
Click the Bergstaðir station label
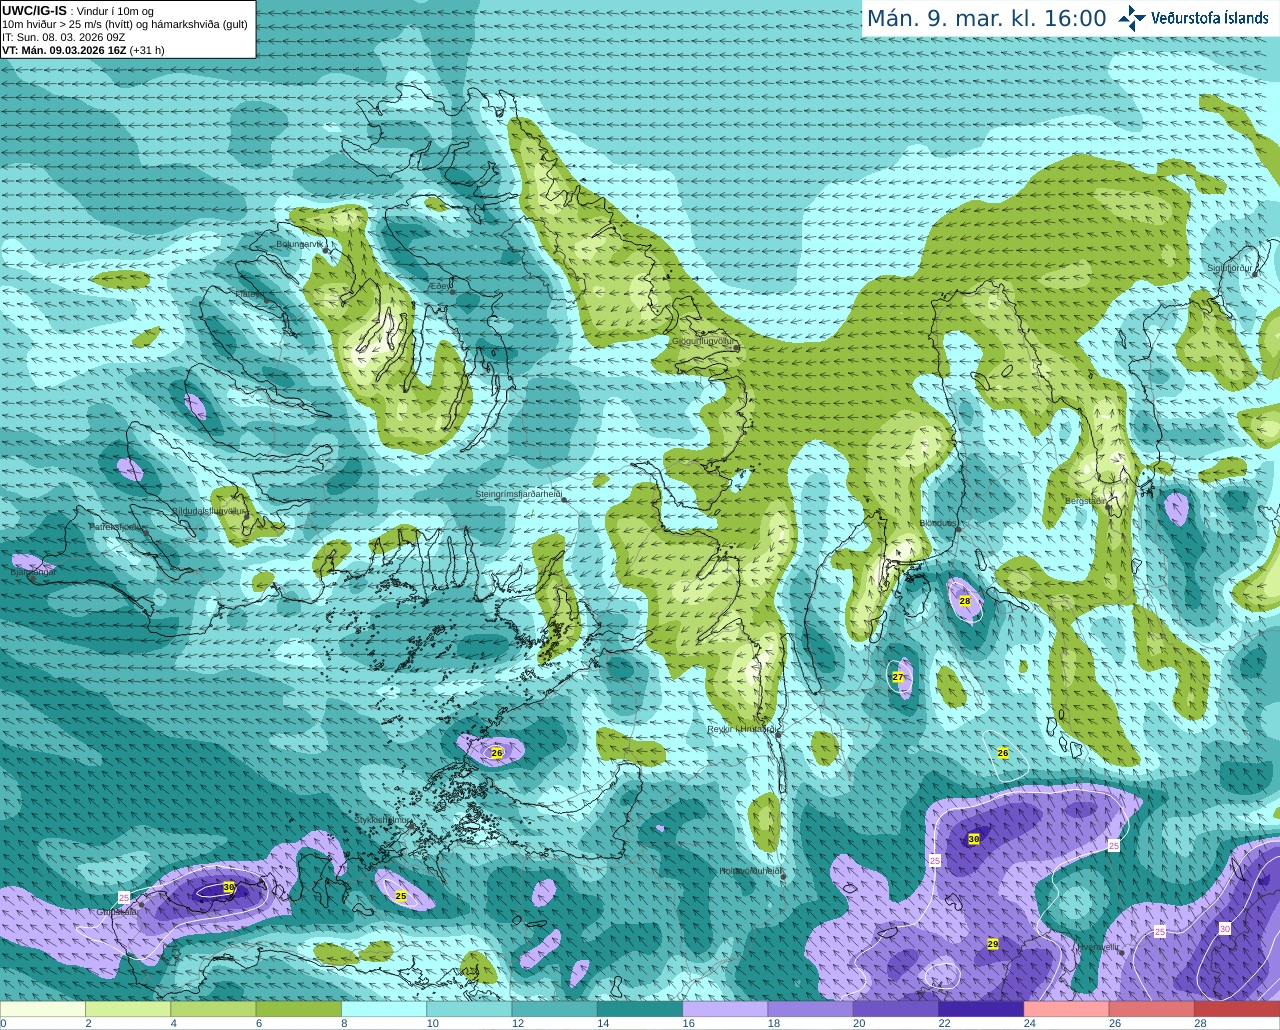coord(1086,501)
